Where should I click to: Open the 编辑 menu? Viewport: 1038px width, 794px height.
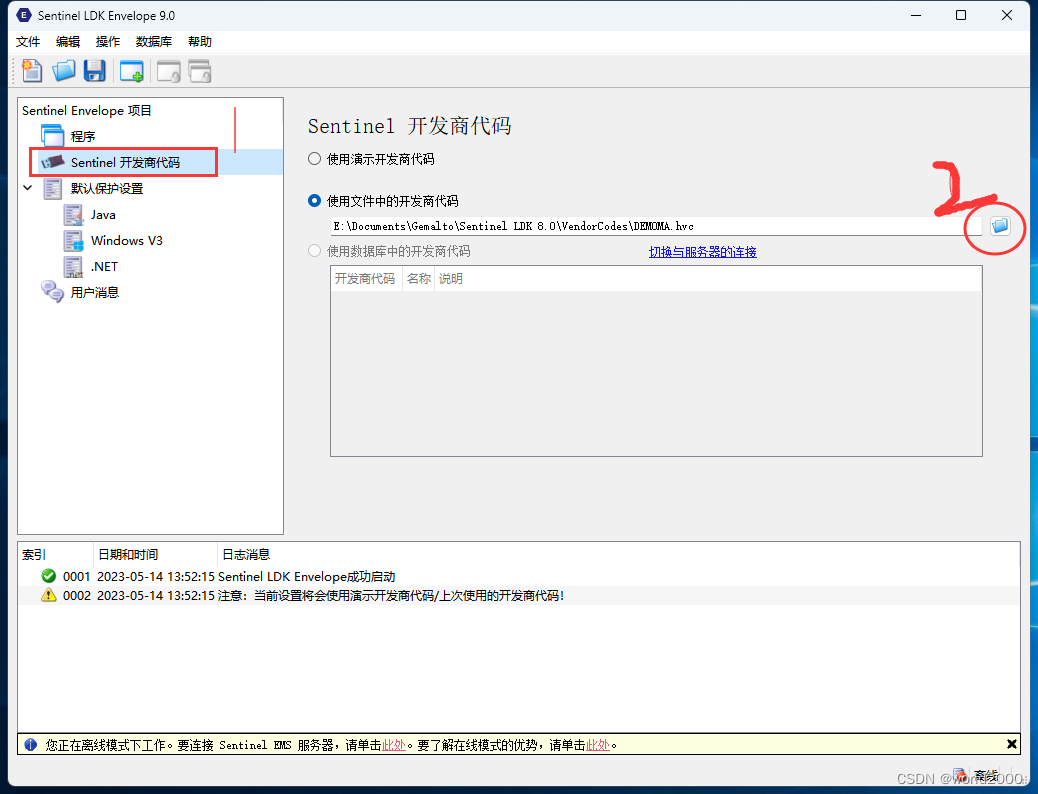(68, 42)
